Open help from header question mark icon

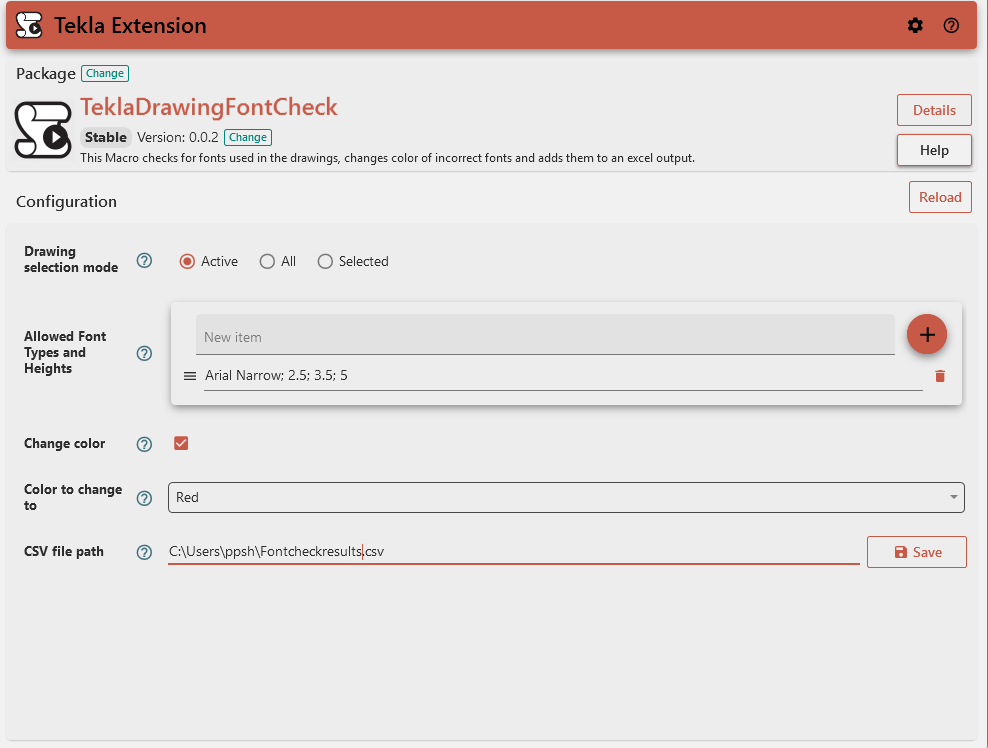click(x=951, y=25)
